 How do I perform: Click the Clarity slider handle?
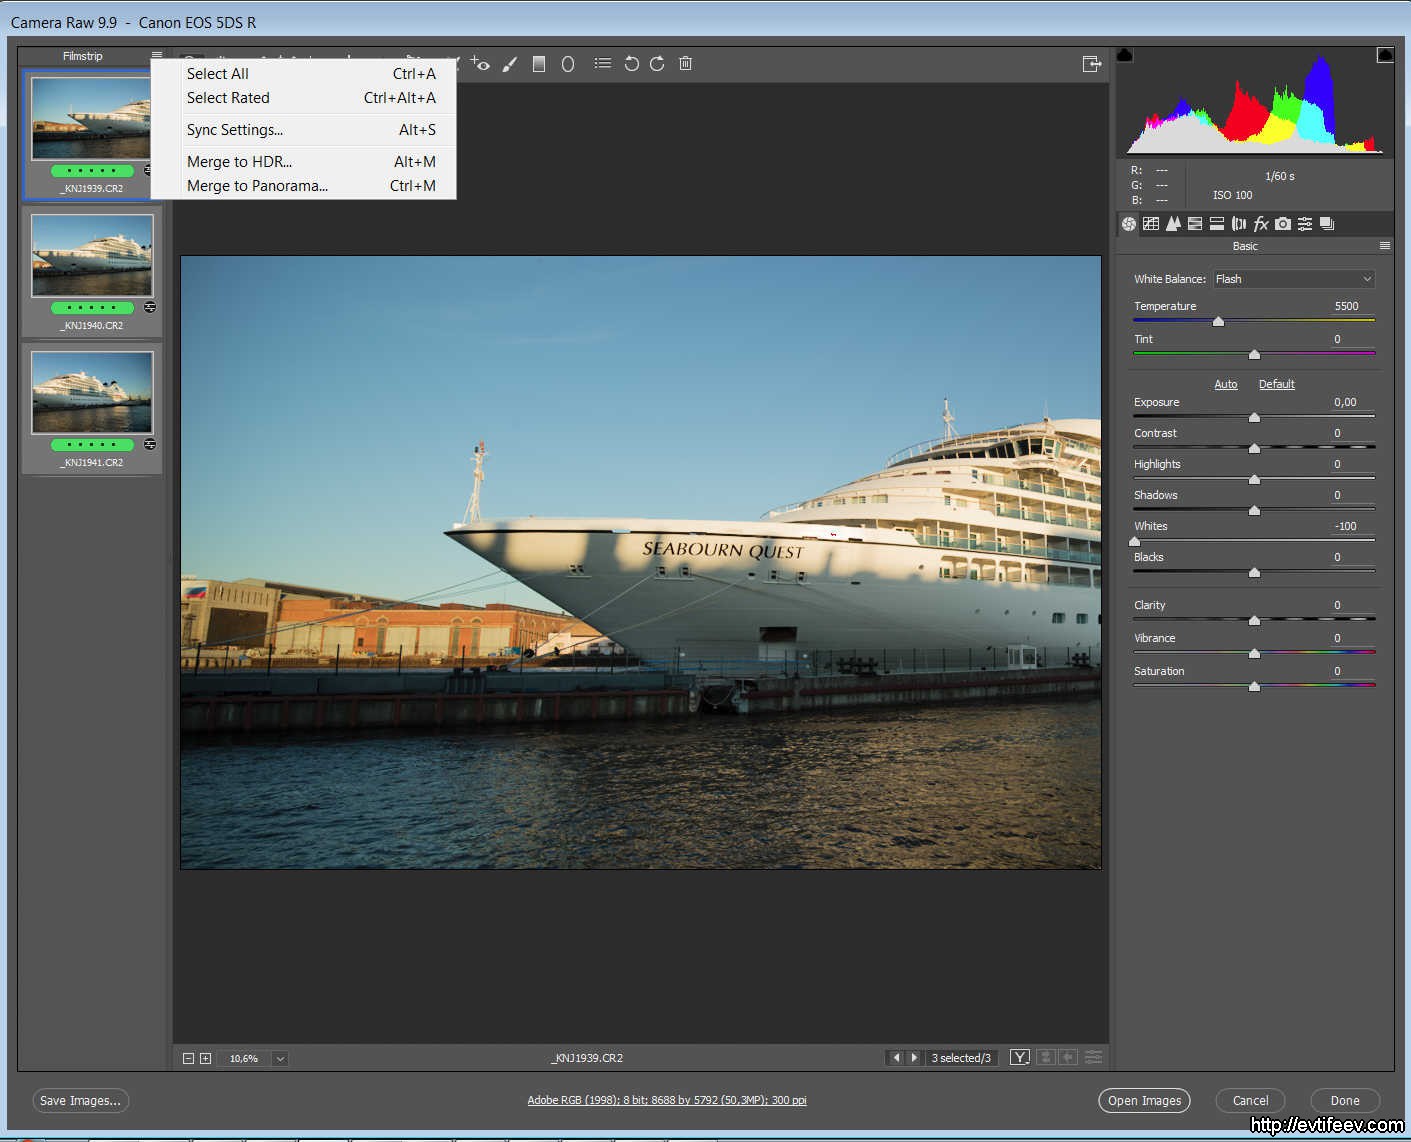(x=1254, y=620)
